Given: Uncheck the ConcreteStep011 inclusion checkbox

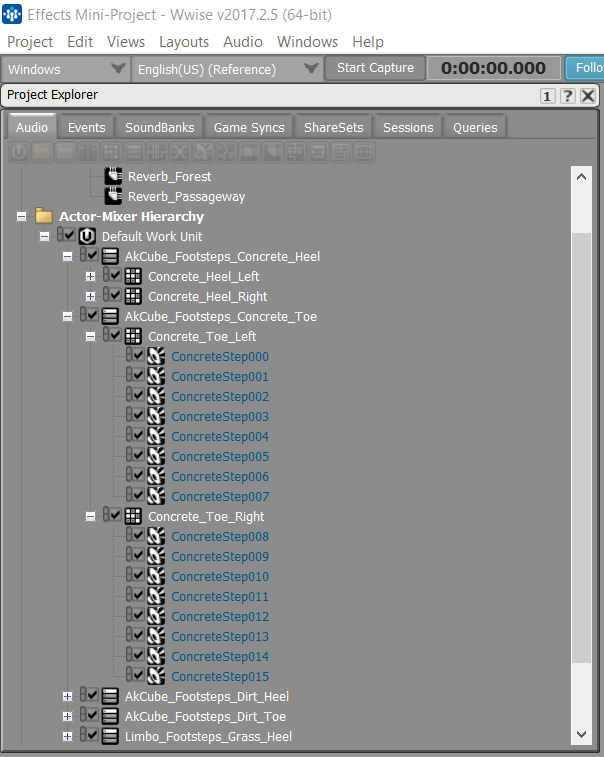Looking at the screenshot, I should (139, 595).
